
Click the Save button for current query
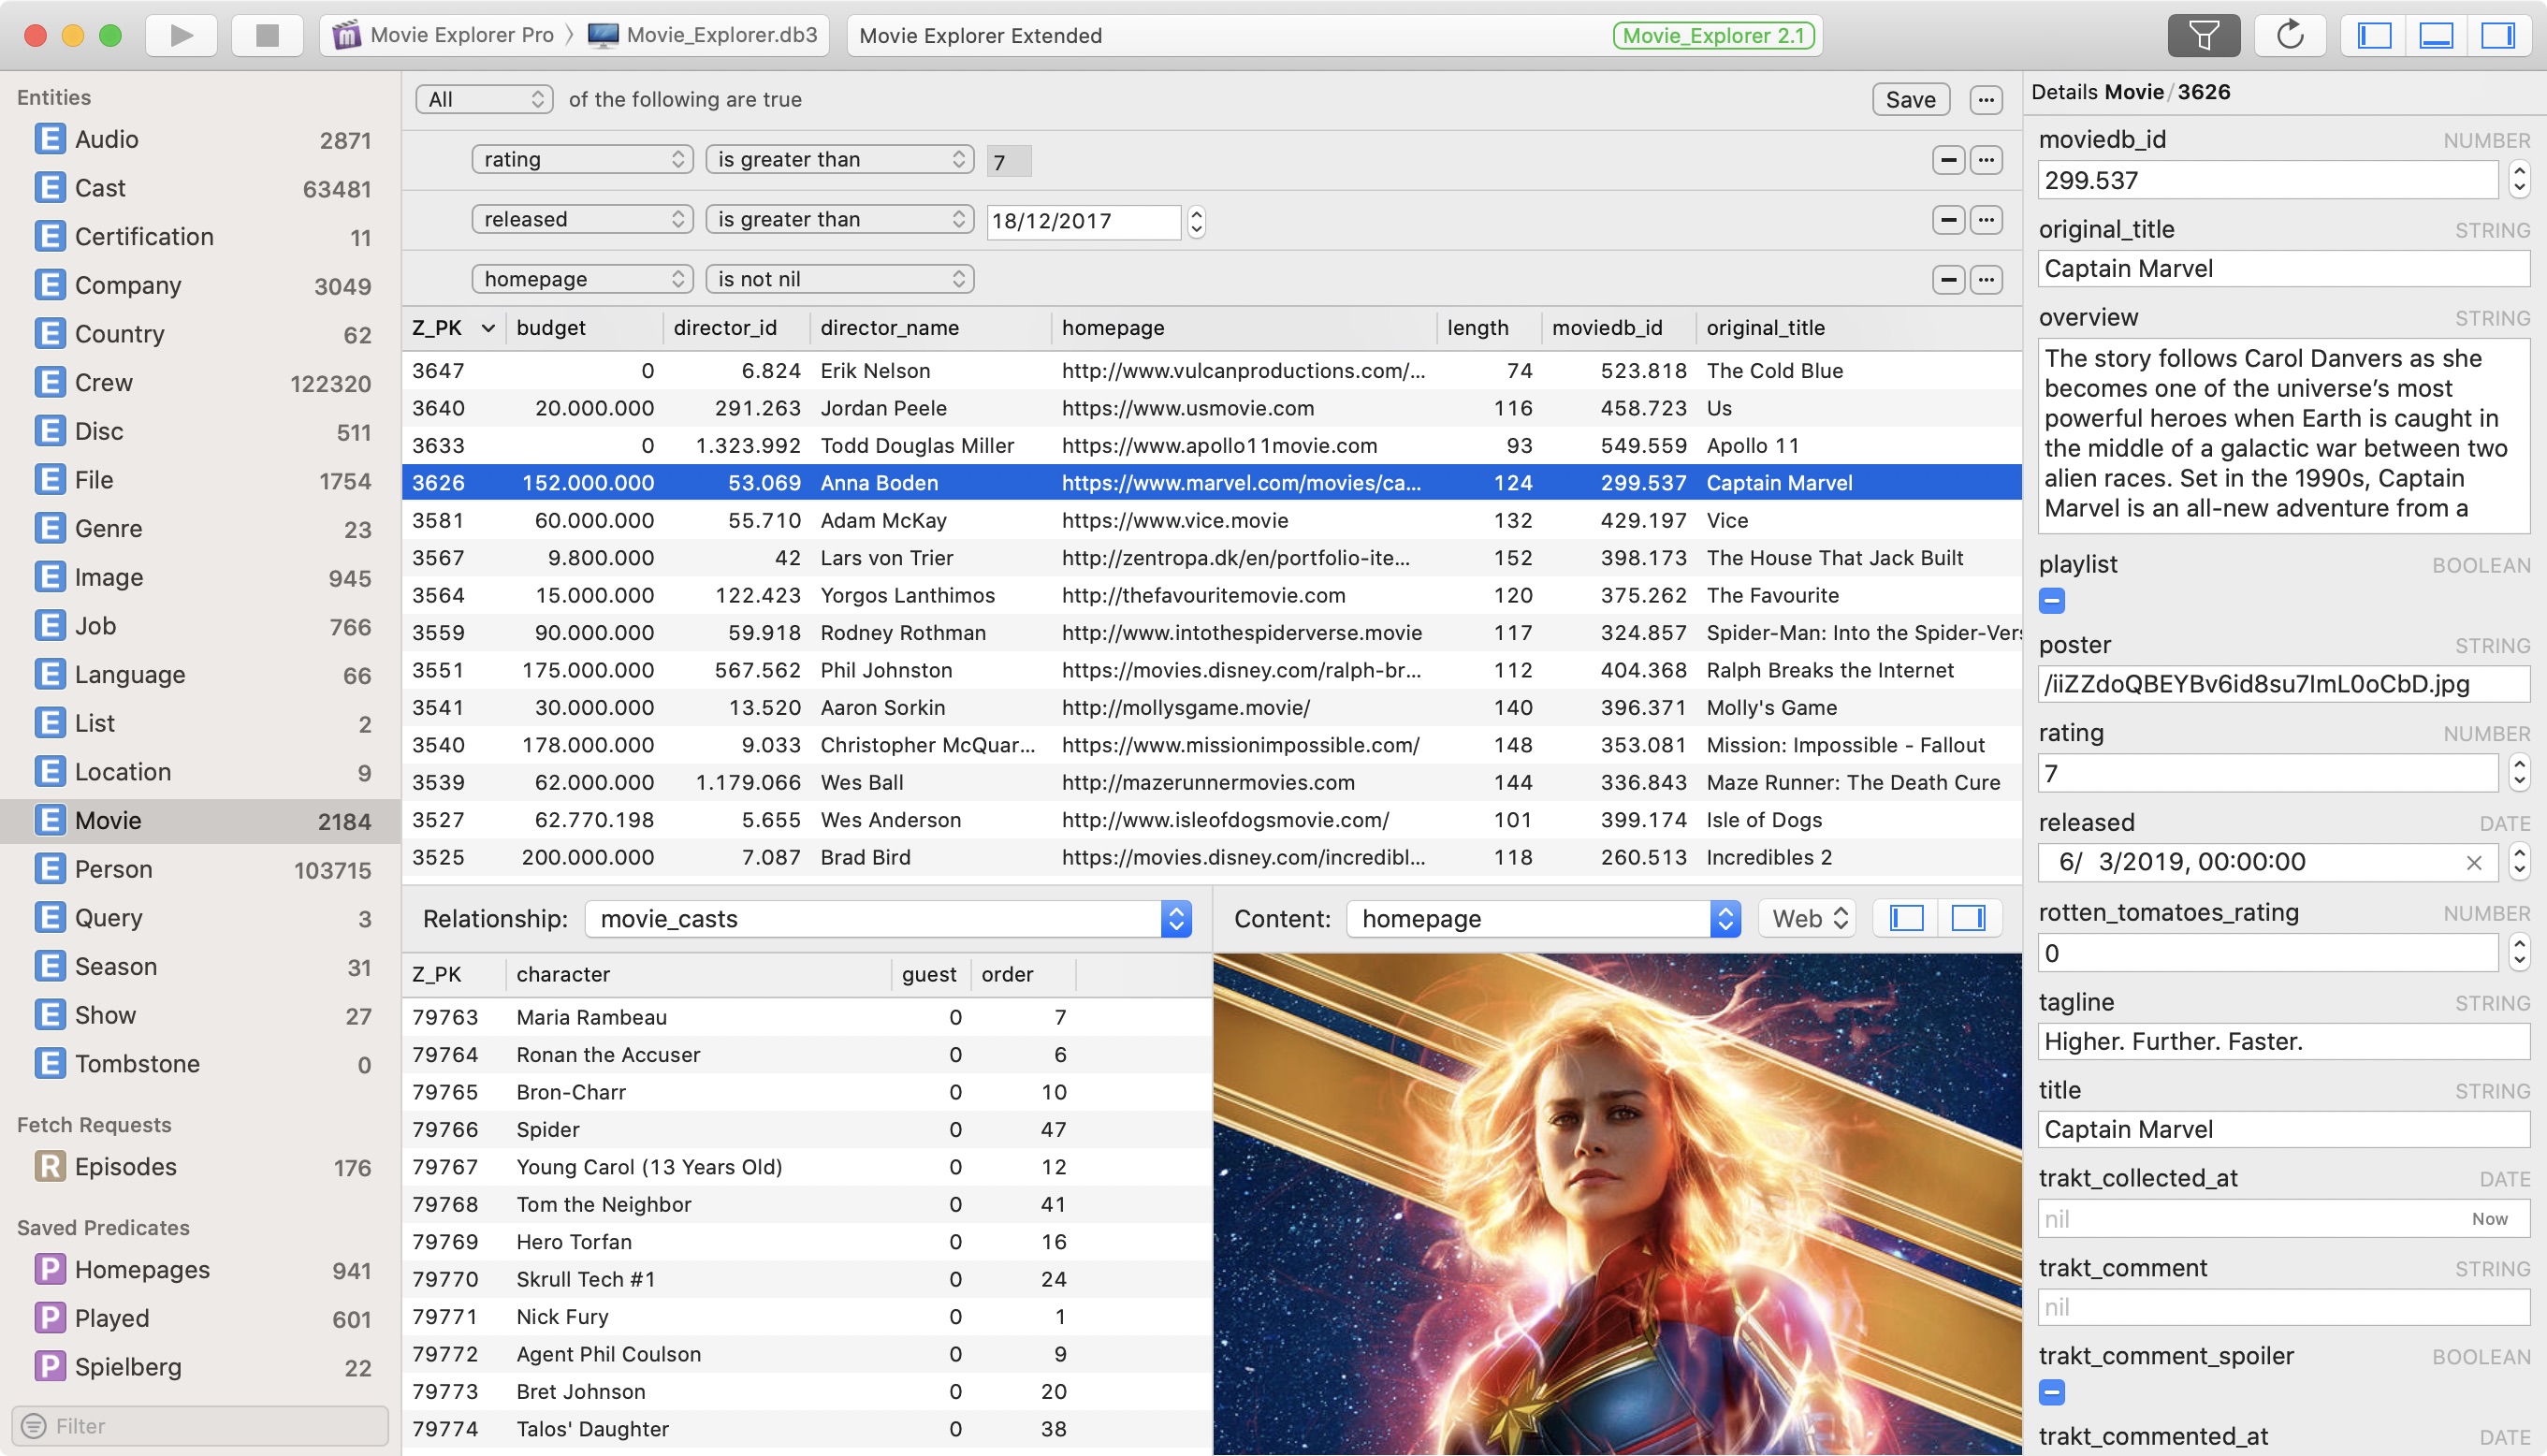(1909, 98)
